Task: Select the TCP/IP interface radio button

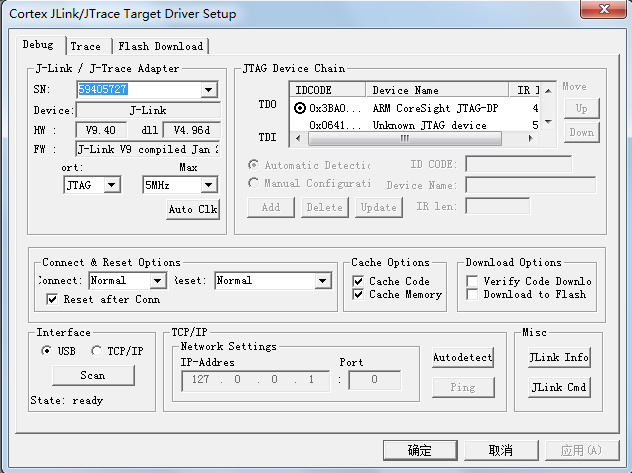Action: (96, 351)
